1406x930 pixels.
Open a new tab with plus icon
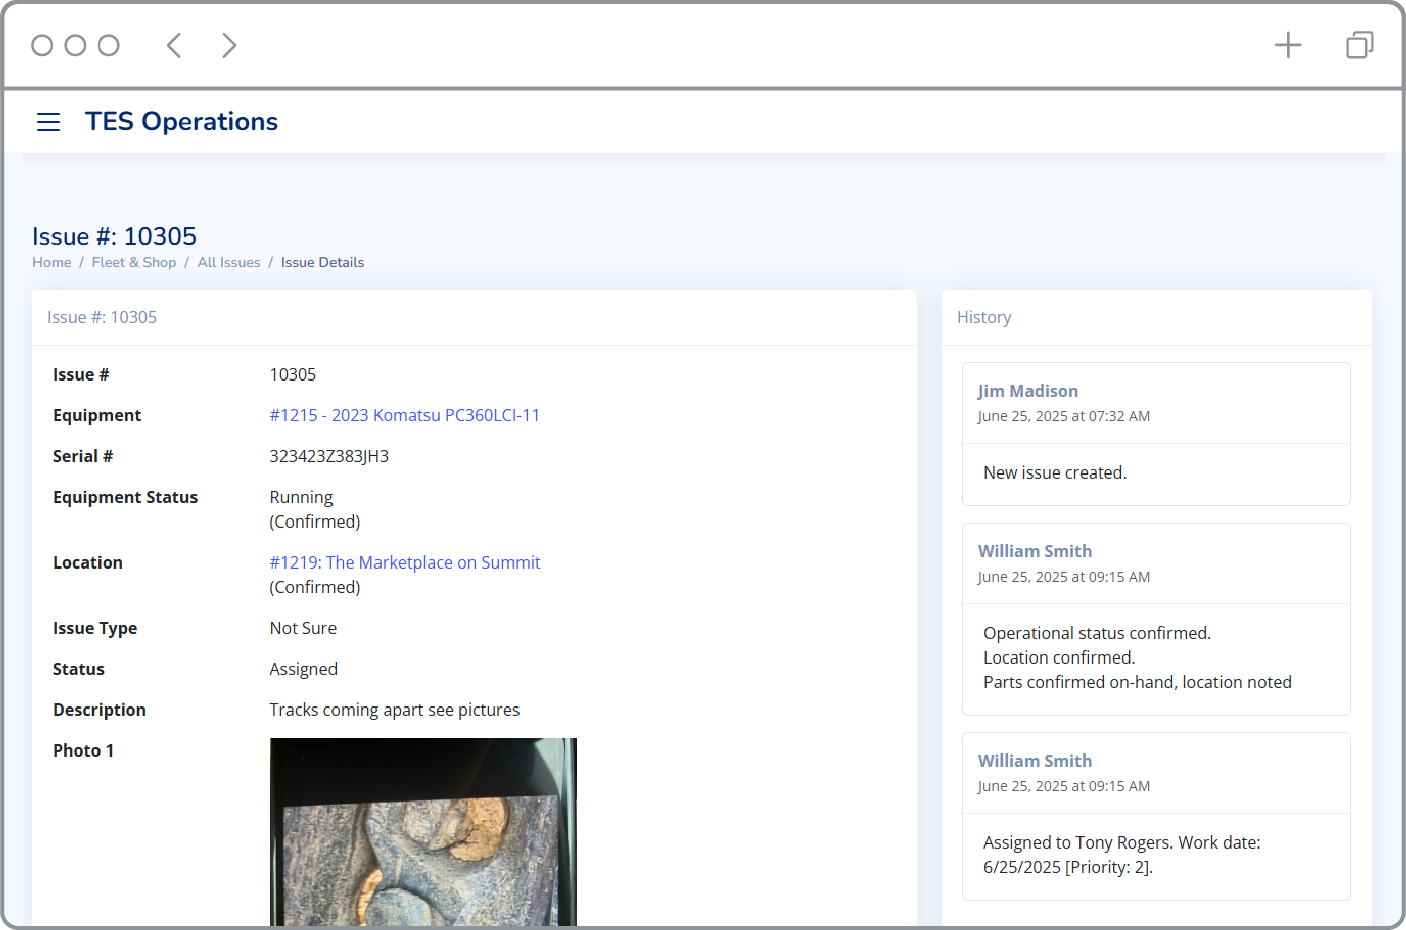1287,45
